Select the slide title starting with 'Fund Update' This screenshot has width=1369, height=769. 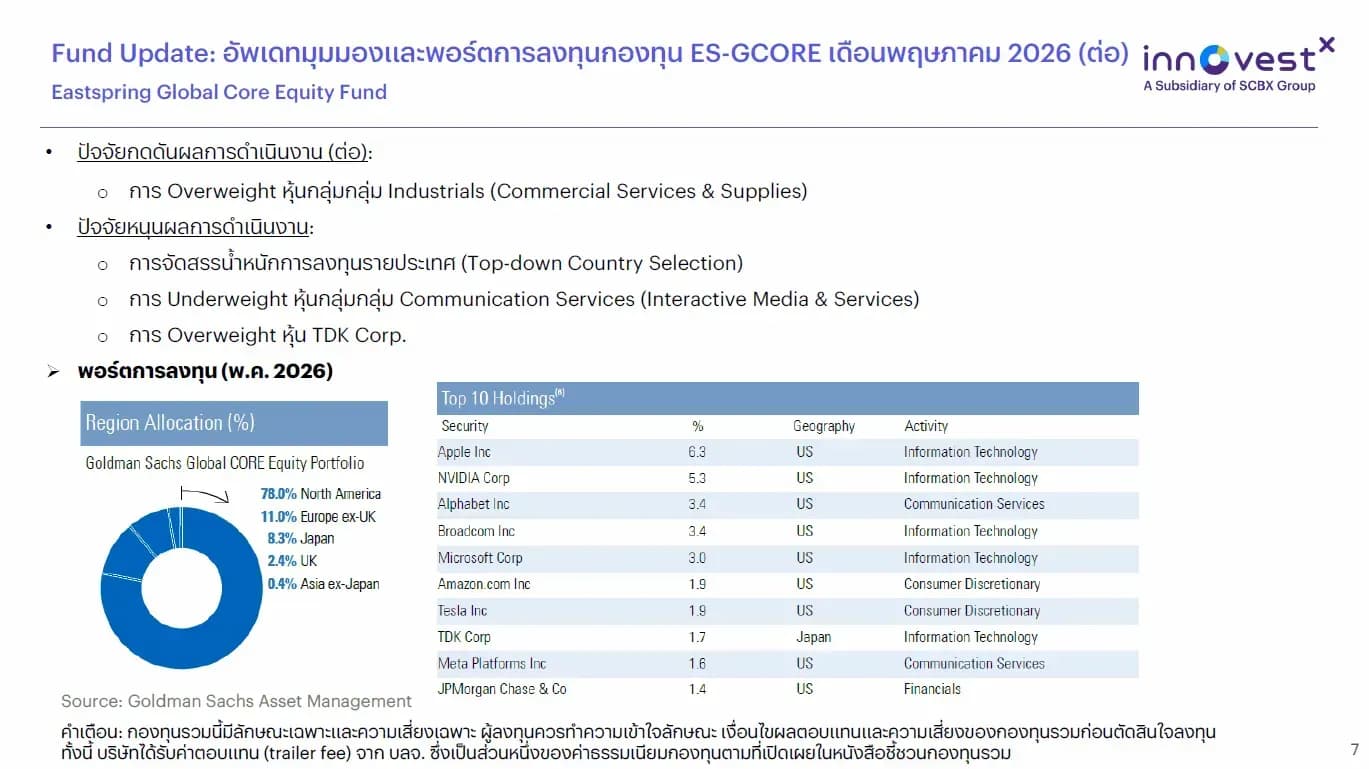coord(590,53)
